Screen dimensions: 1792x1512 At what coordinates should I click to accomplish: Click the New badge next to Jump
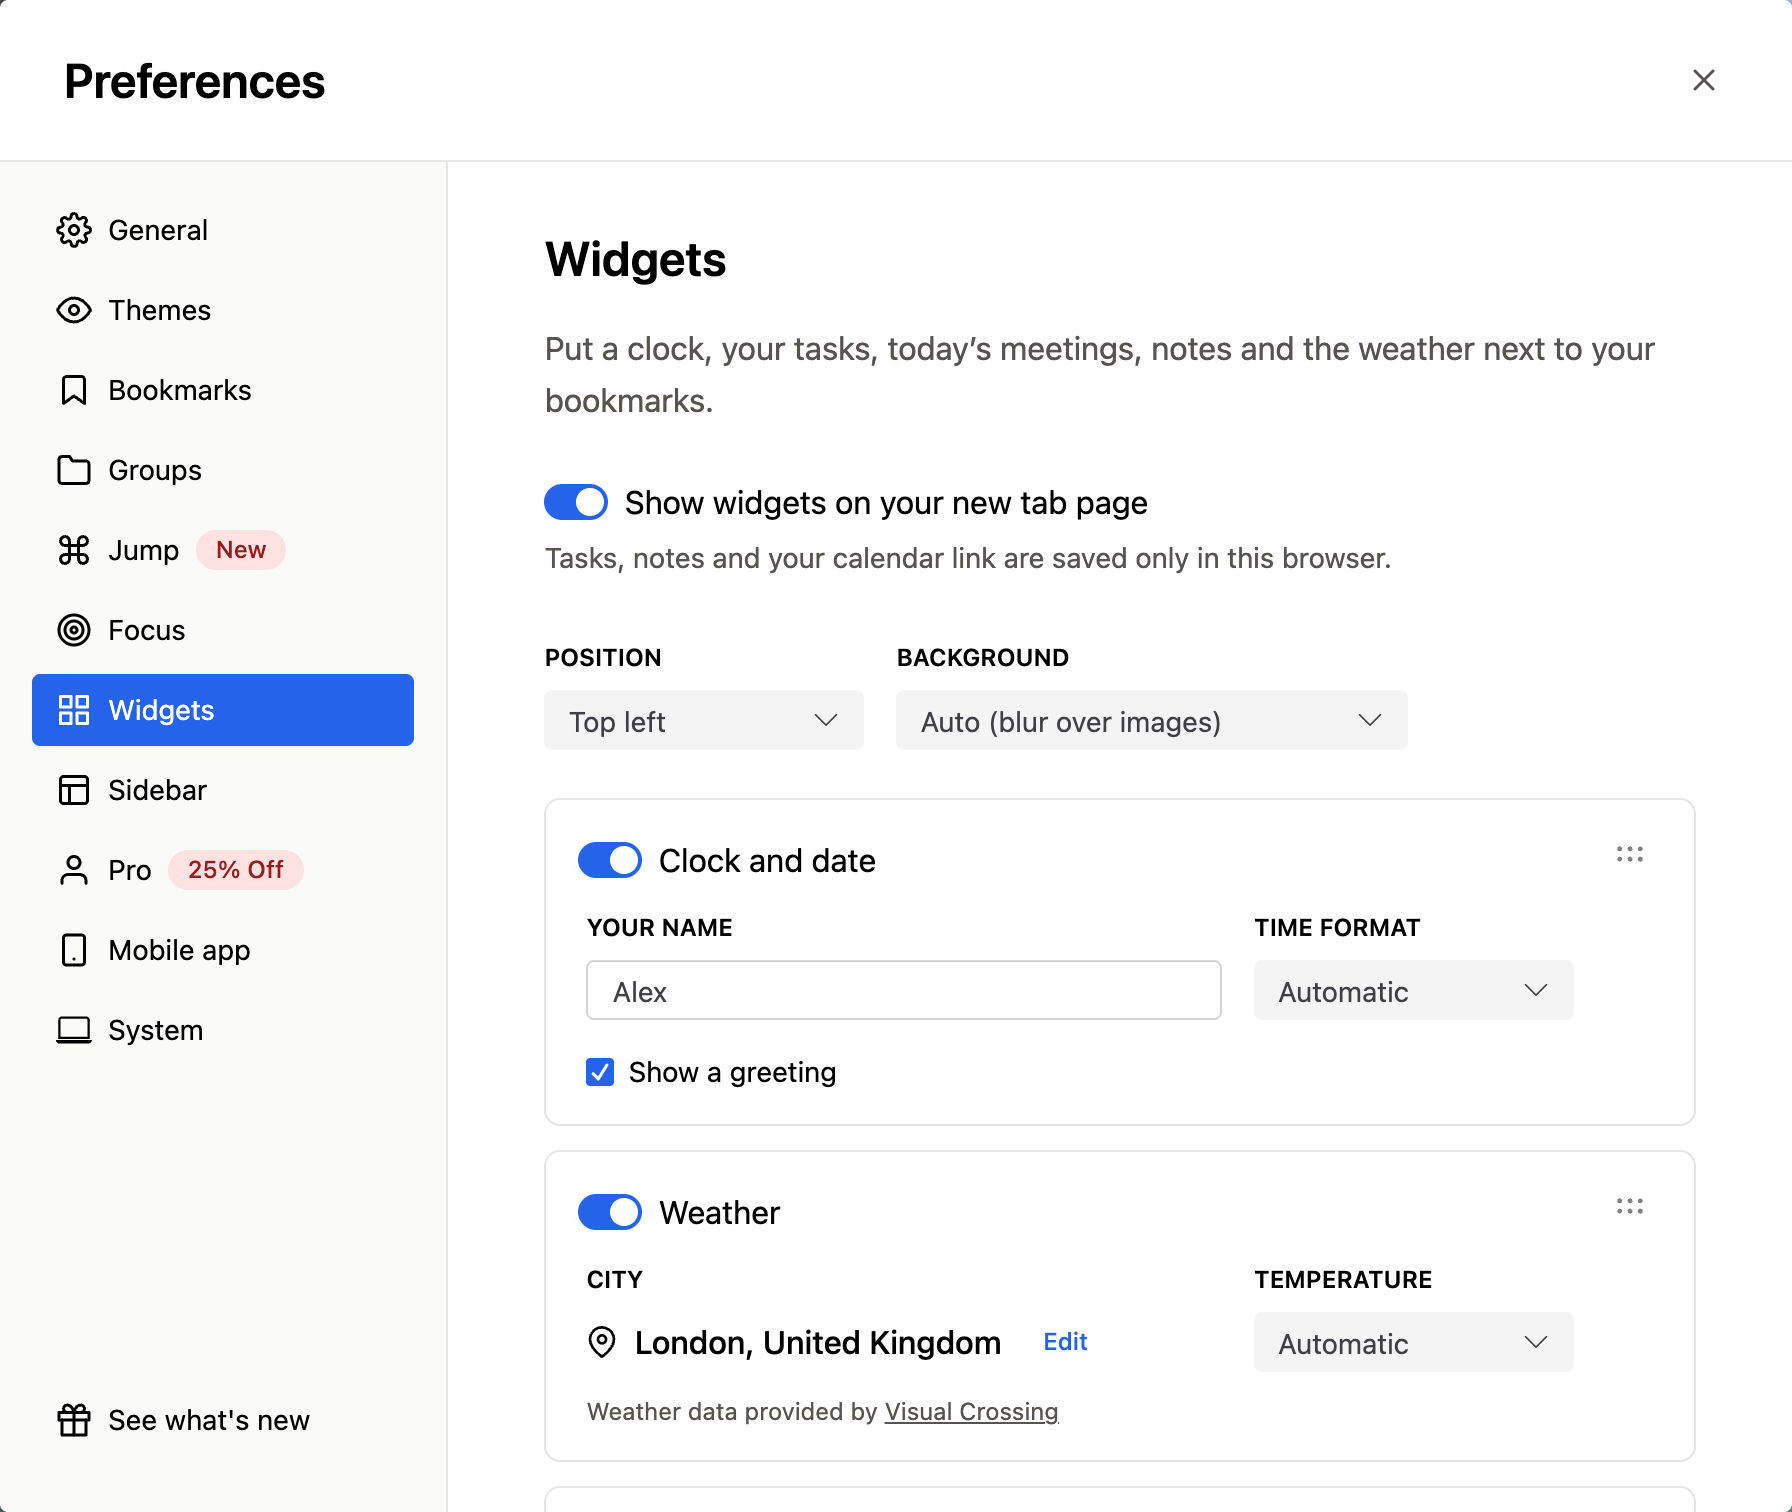pos(241,550)
